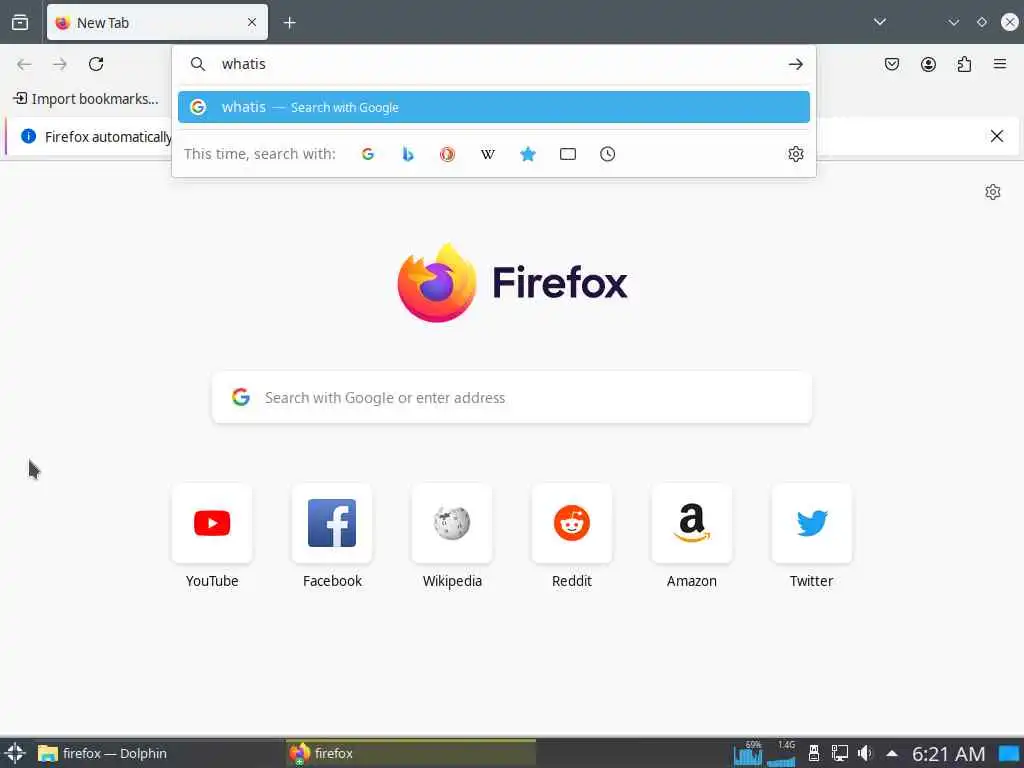
Task: Click inside the address bar showing whatis
Action: 496,64
